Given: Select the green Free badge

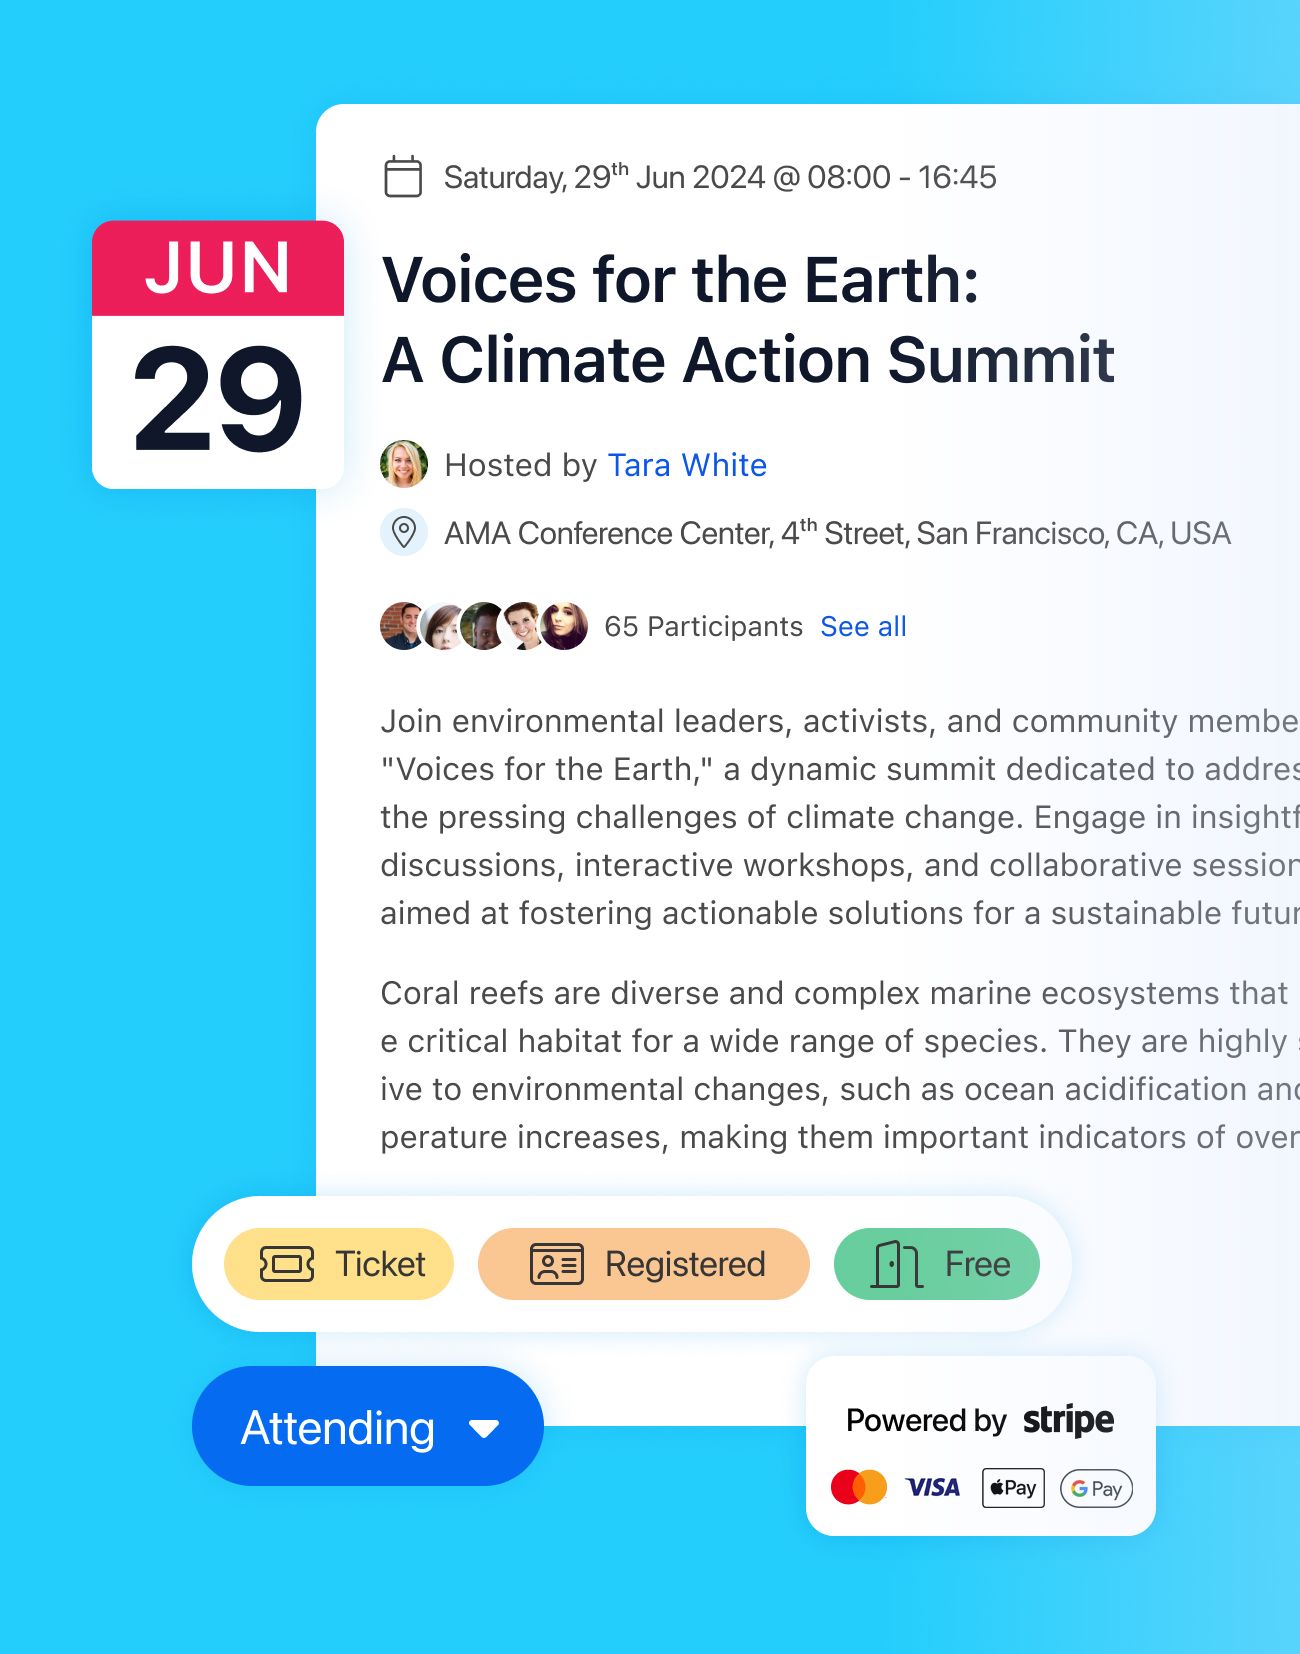Looking at the screenshot, I should [x=937, y=1264].
